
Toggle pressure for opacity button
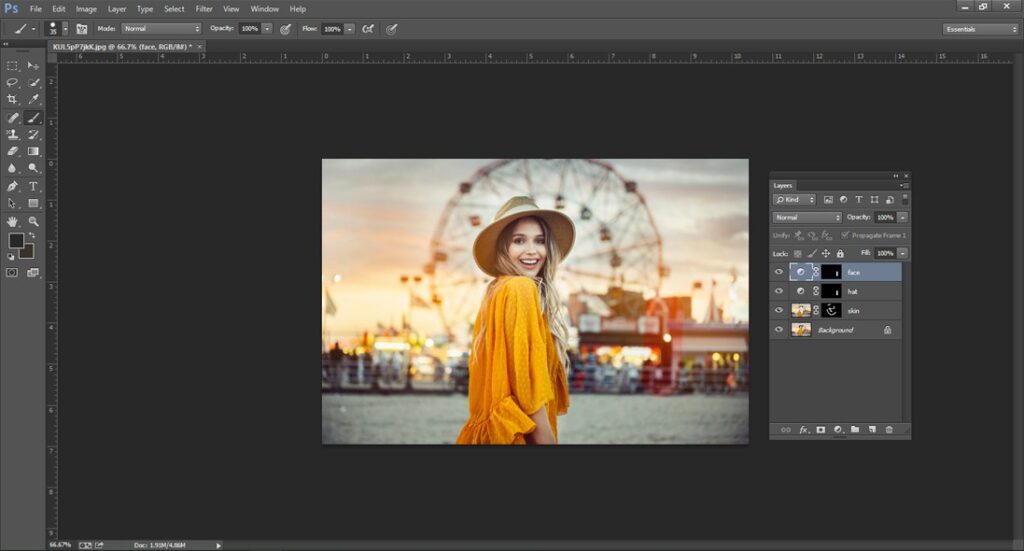pos(285,29)
